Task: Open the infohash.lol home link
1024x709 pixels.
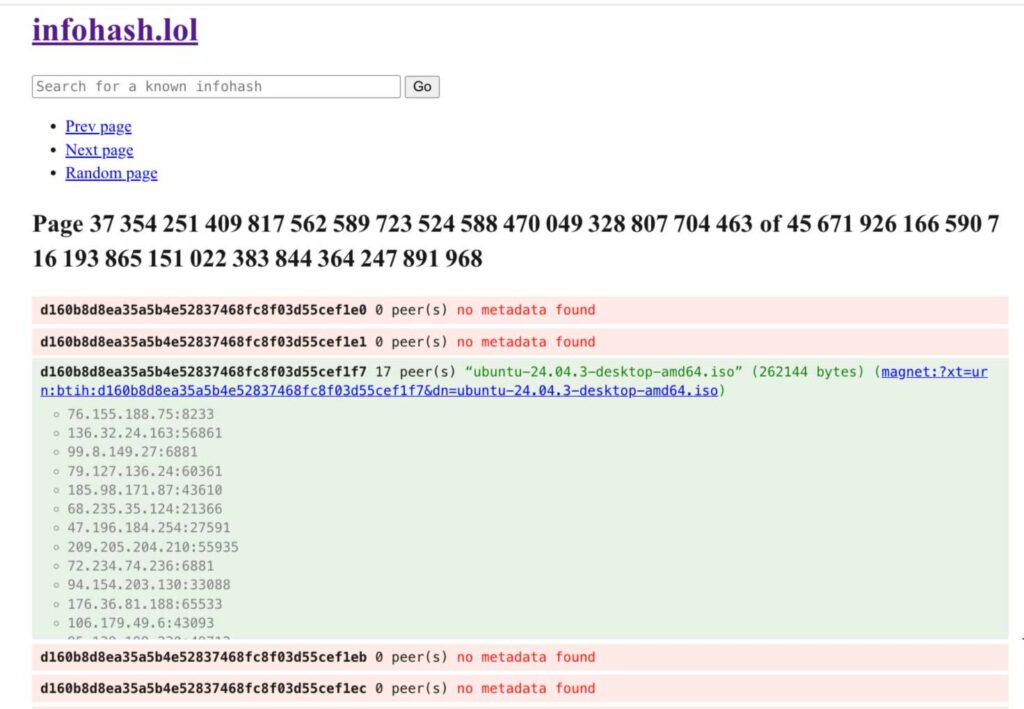Action: (x=115, y=30)
